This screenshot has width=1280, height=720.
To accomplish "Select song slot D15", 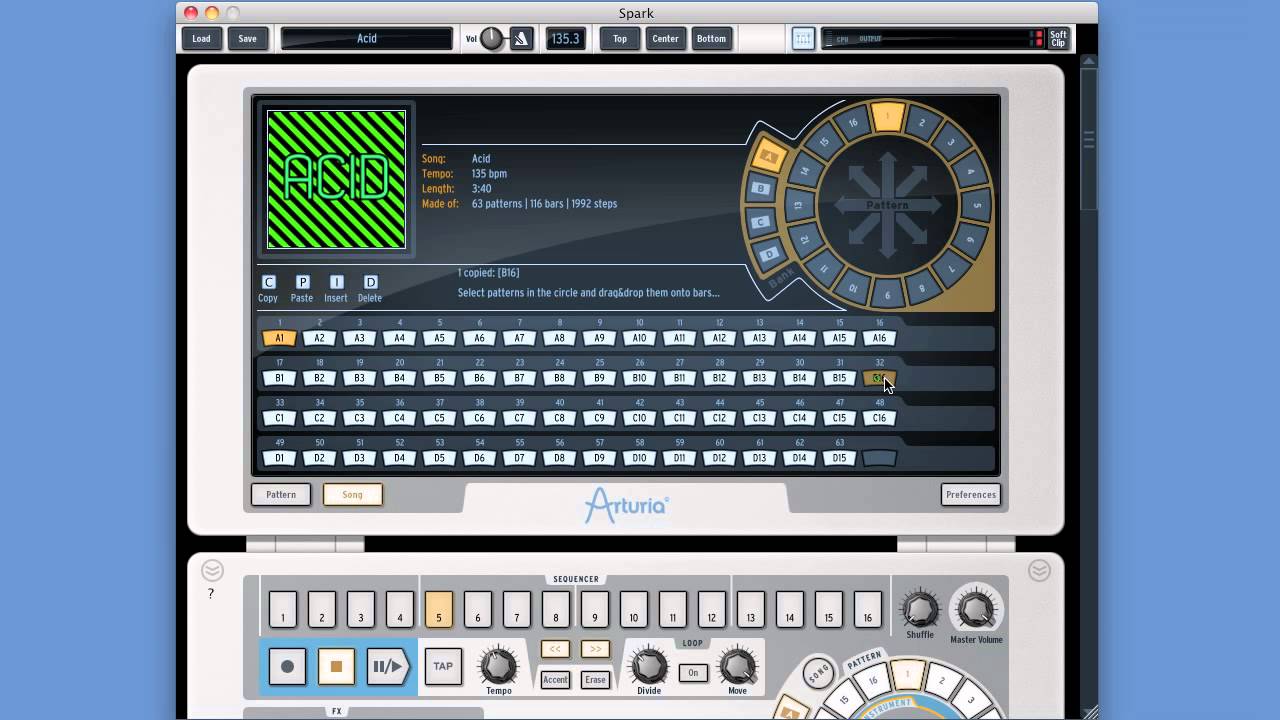I will 839,458.
